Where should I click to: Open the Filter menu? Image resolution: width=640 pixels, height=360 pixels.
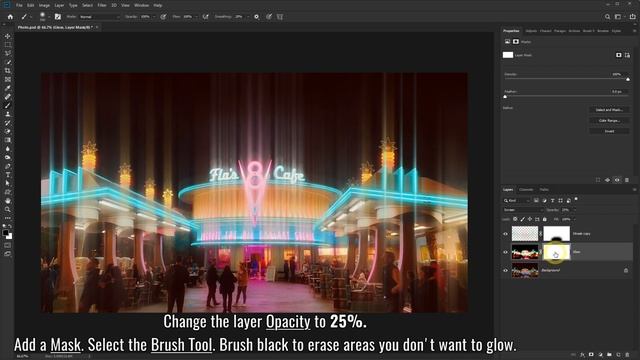[x=102, y=5]
